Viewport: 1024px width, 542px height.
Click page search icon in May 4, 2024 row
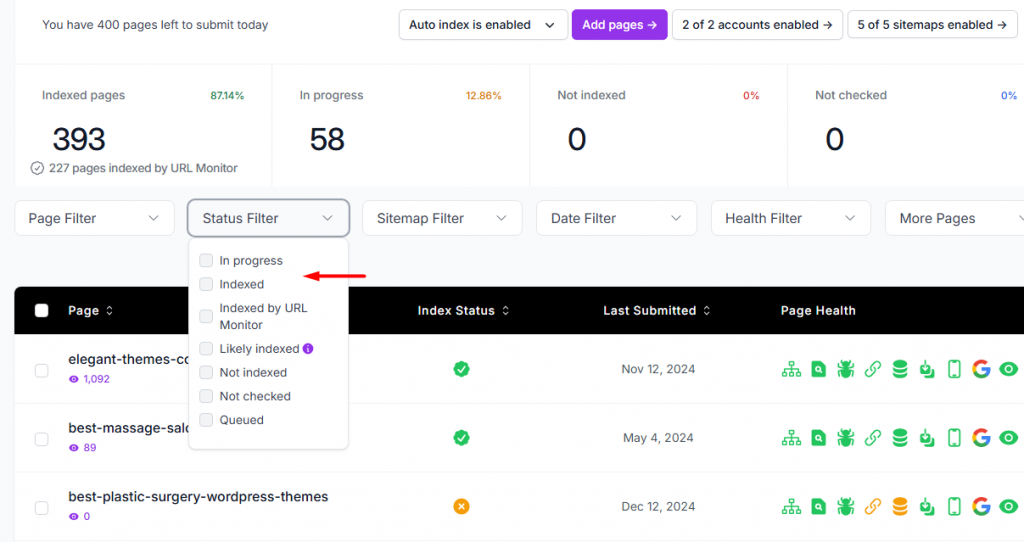818,438
